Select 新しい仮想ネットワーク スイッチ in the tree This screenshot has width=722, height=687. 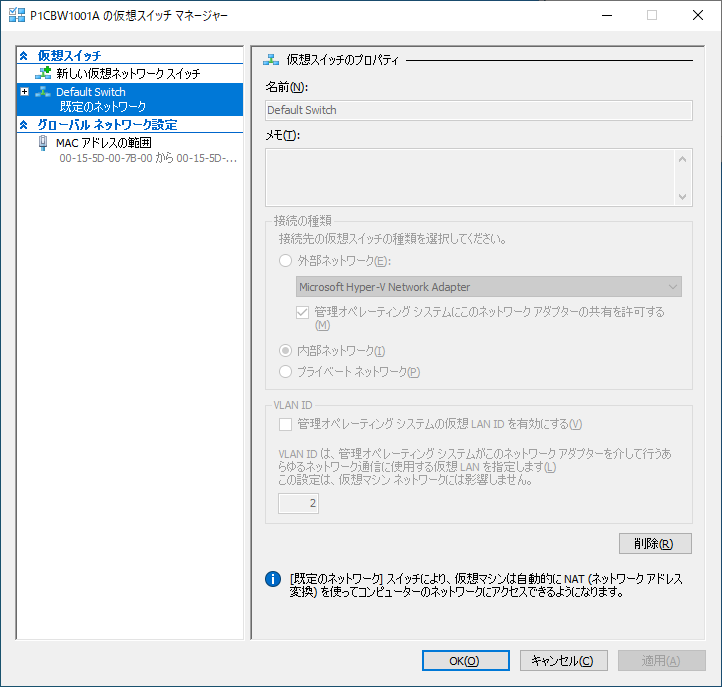point(128,74)
